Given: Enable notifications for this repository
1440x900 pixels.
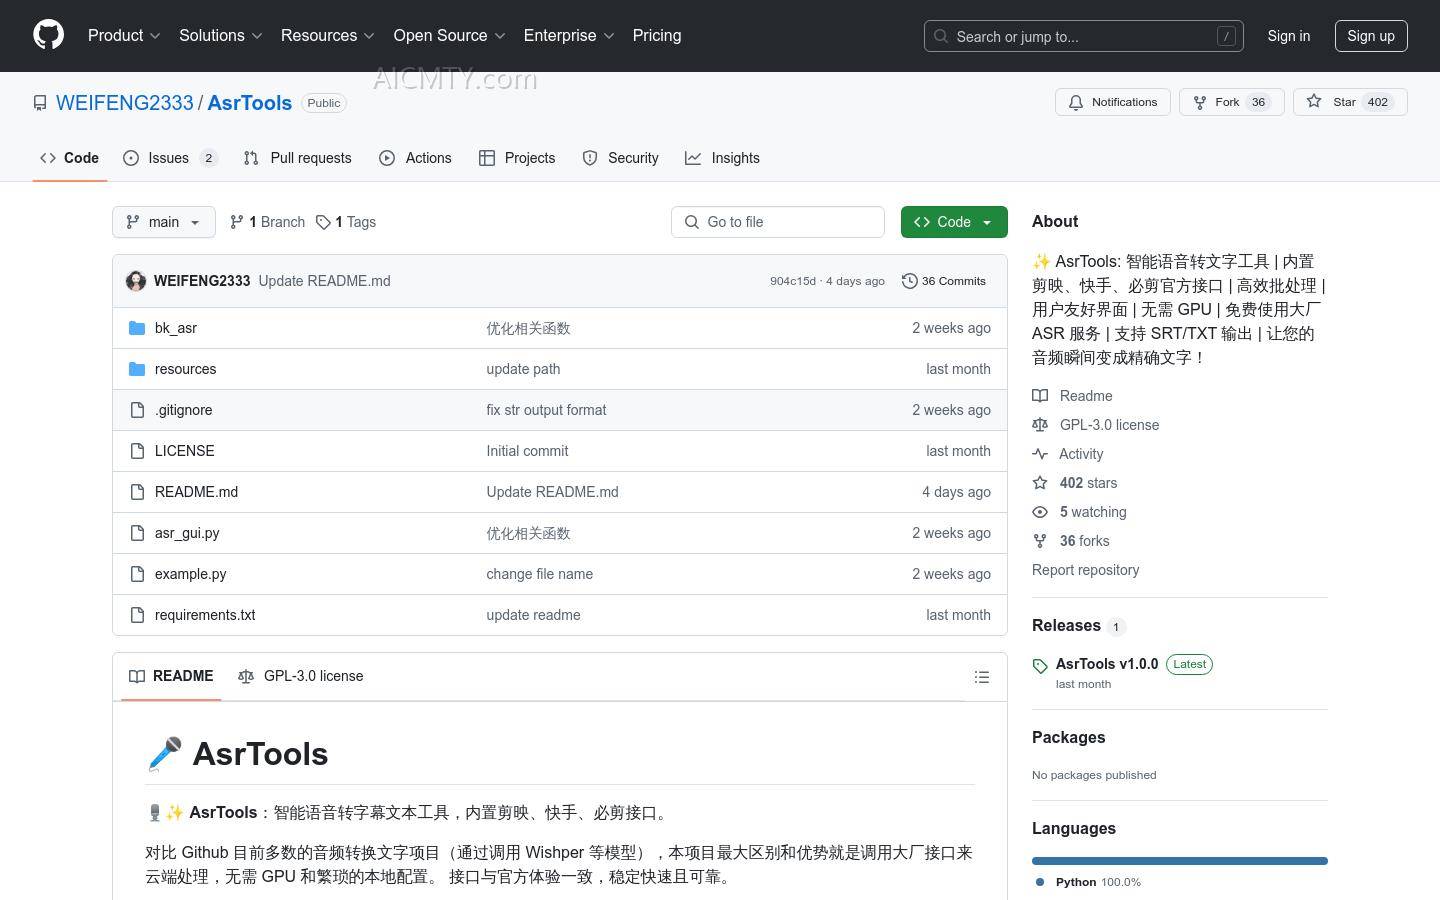Looking at the screenshot, I should pyautogui.click(x=1112, y=101).
